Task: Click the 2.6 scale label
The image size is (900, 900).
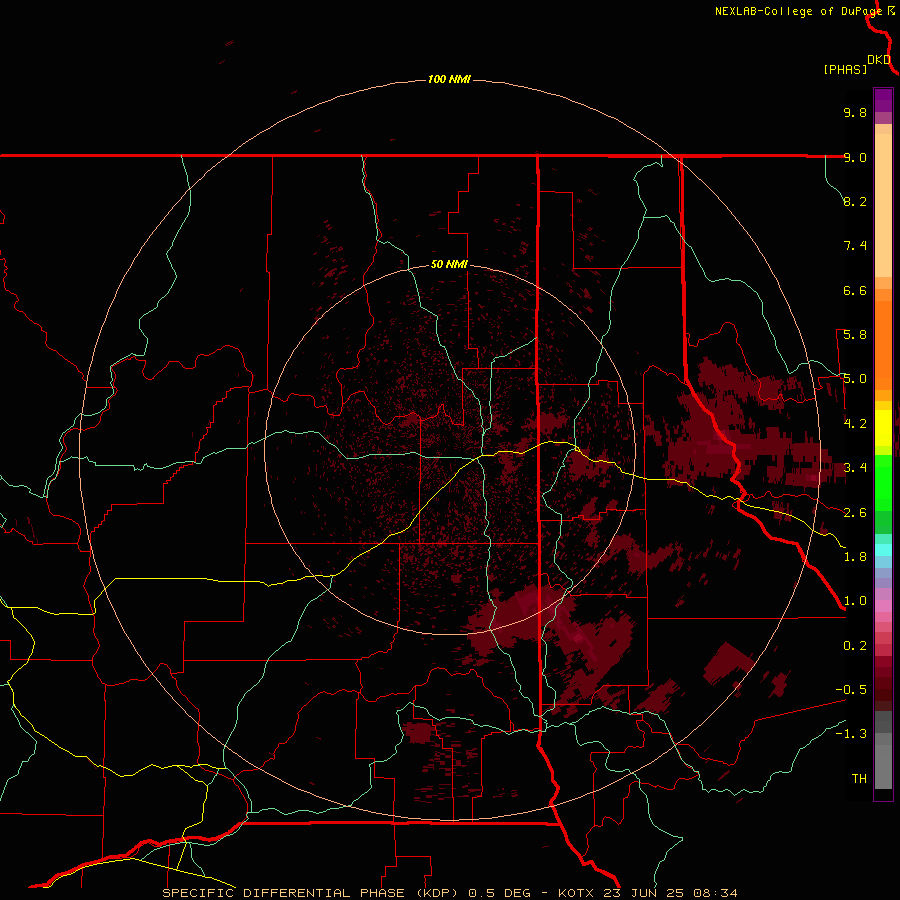Action: pyautogui.click(x=855, y=513)
